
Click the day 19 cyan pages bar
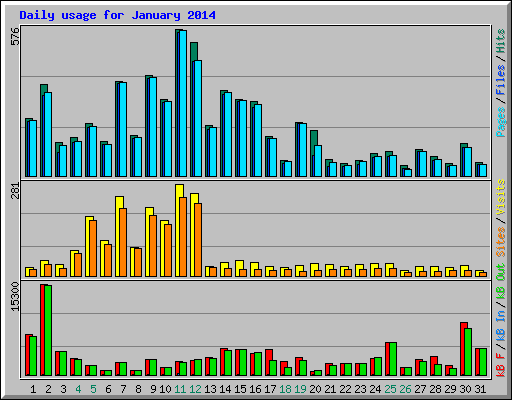pos(303,150)
